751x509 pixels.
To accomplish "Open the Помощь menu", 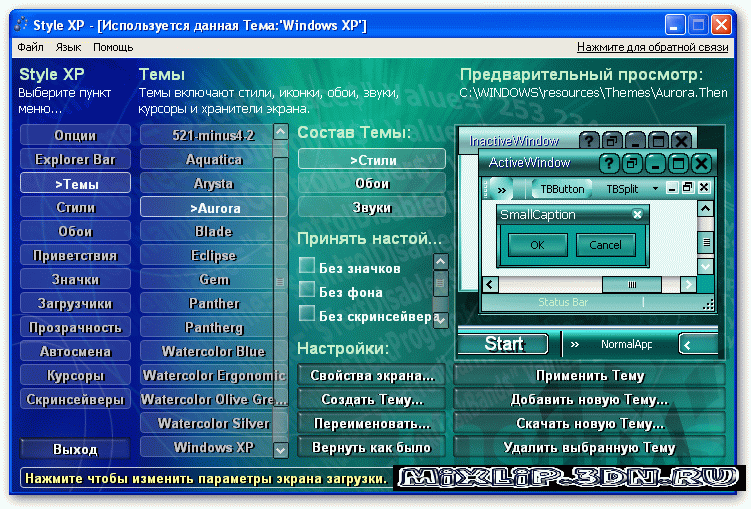I will pos(113,47).
